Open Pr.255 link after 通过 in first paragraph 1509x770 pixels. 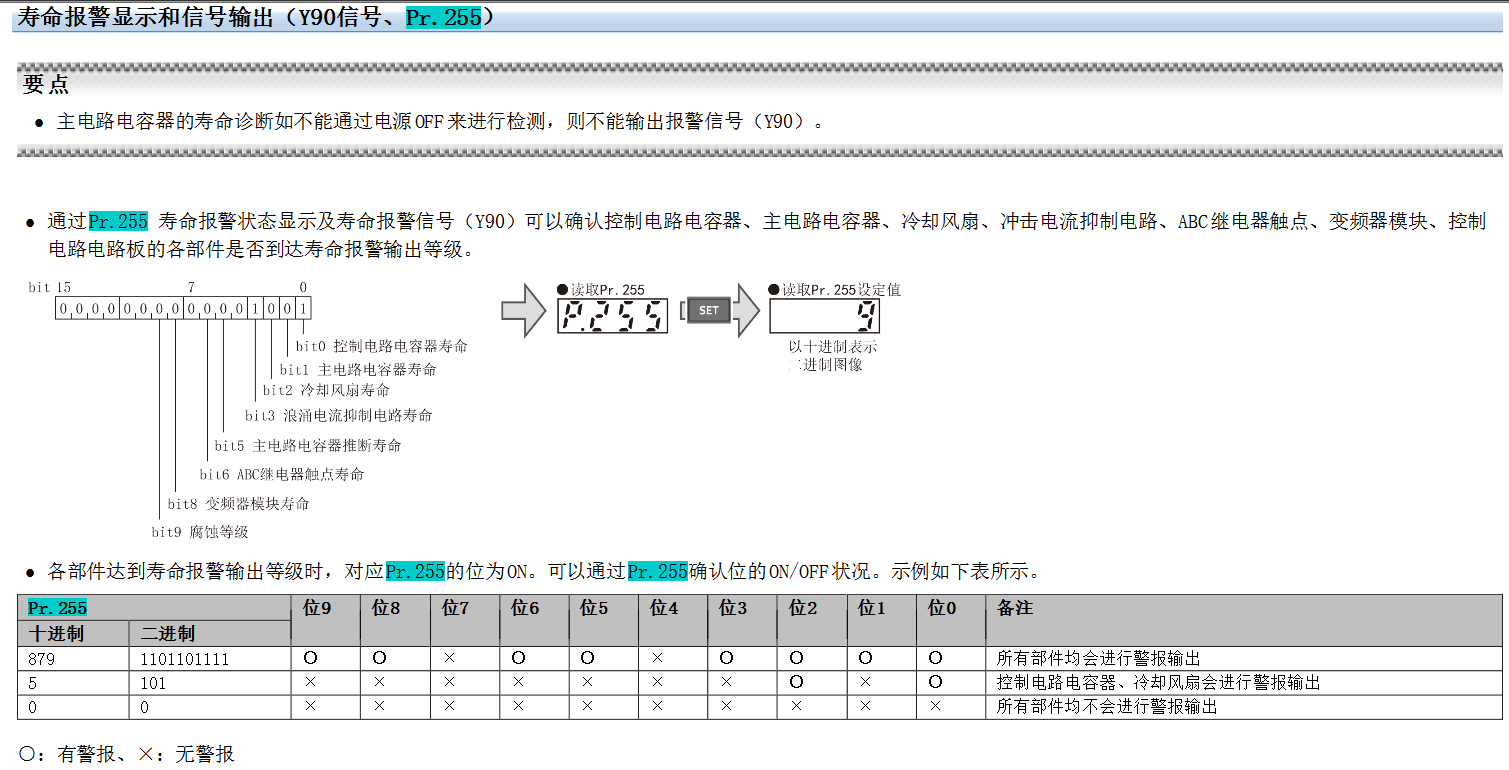pos(118,221)
